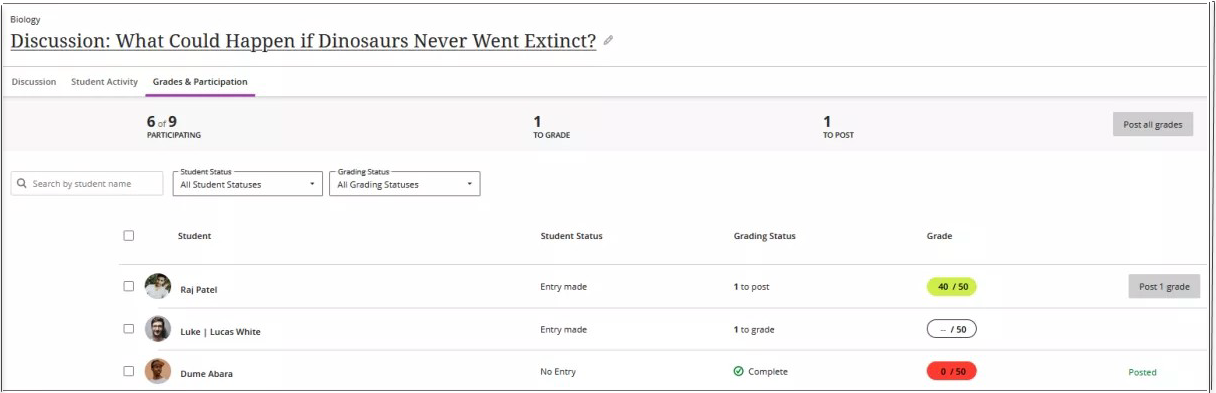
Task: Open the discussion title link
Action: point(303,41)
